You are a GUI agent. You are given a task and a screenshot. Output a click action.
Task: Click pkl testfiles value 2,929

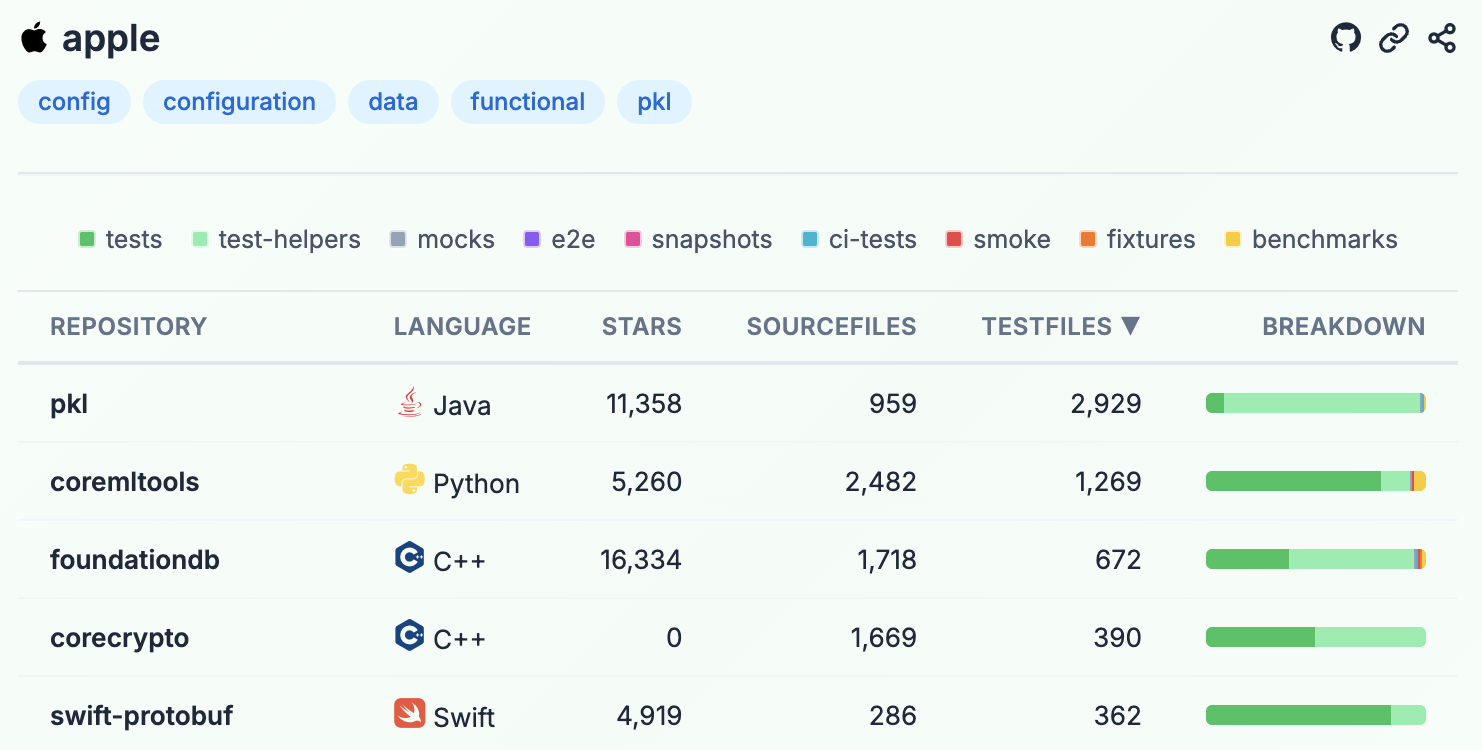click(x=1106, y=404)
